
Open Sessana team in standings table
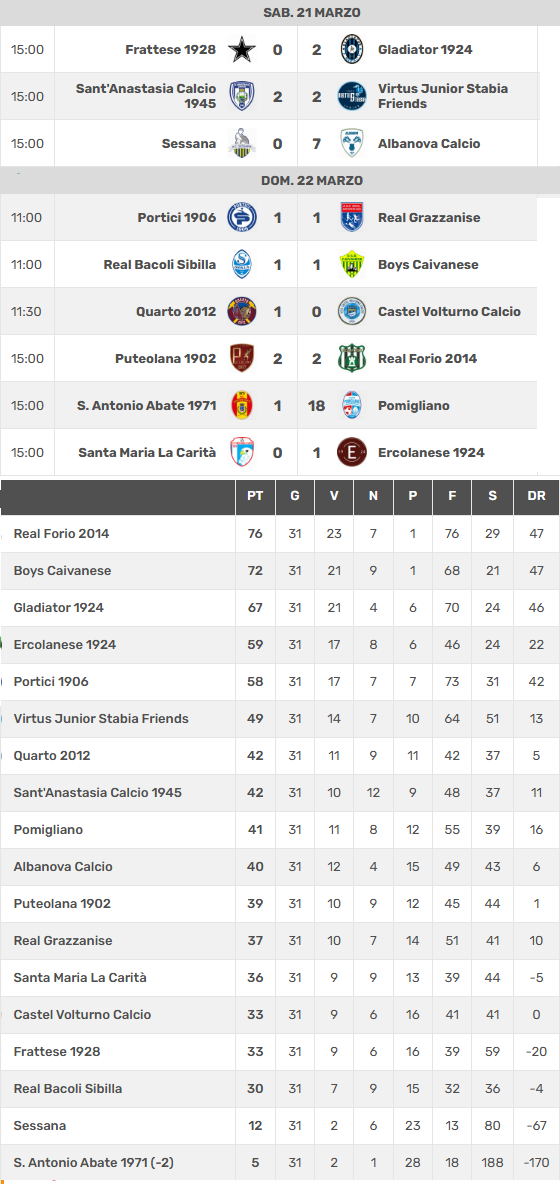(x=39, y=1126)
